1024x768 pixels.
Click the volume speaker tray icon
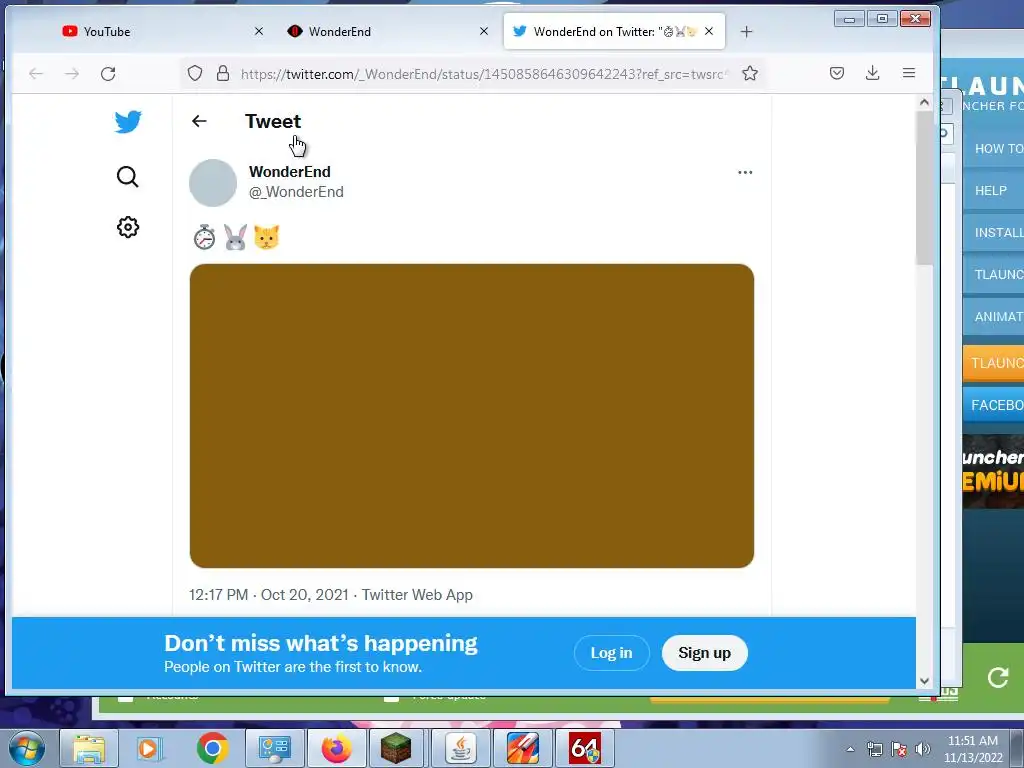(923, 749)
